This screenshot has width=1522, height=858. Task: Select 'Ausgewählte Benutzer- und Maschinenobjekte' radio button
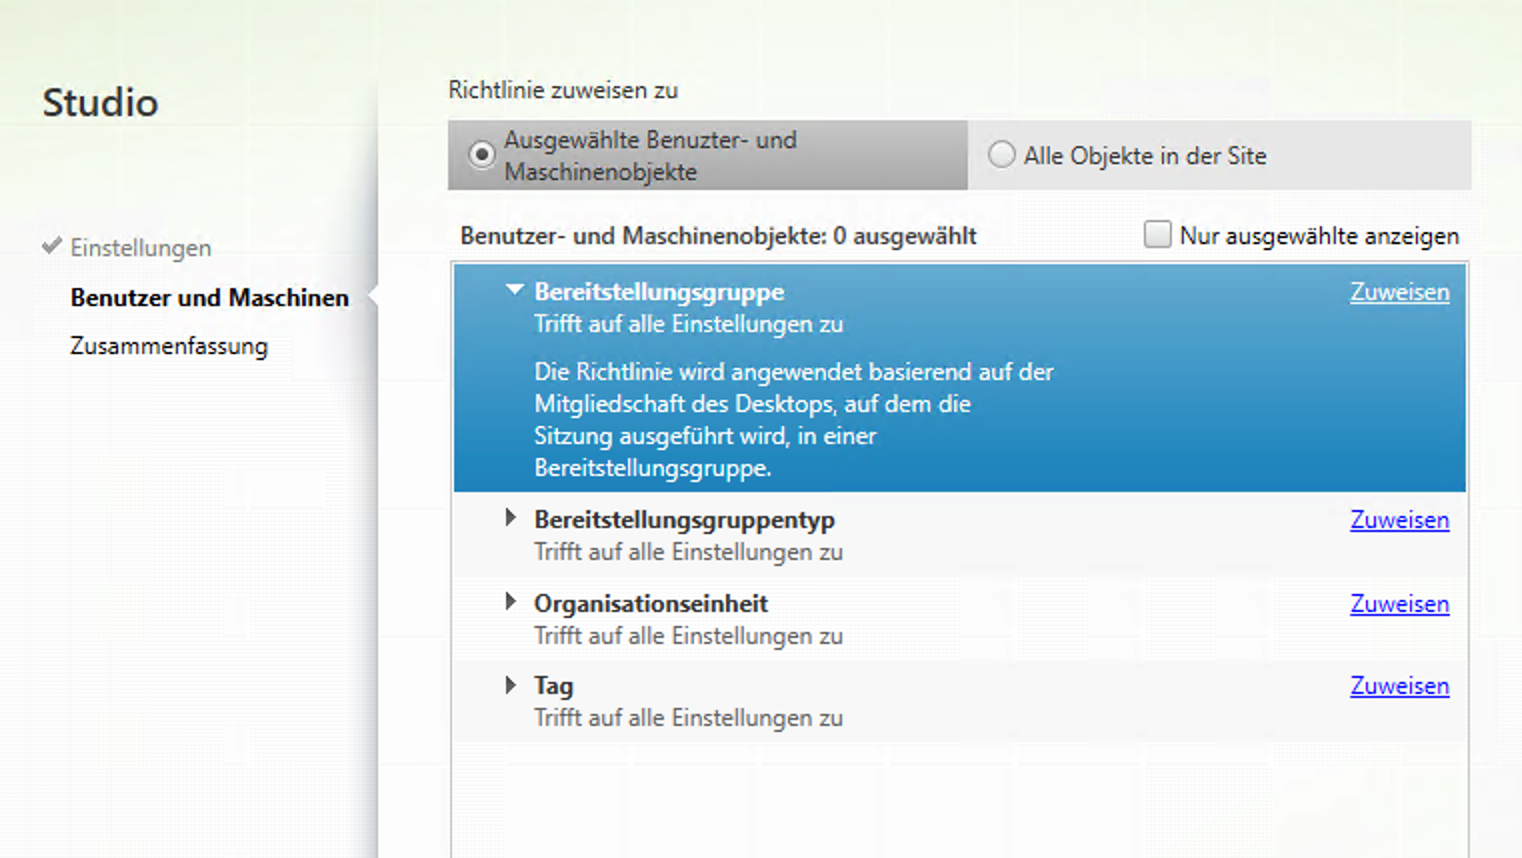tap(482, 155)
